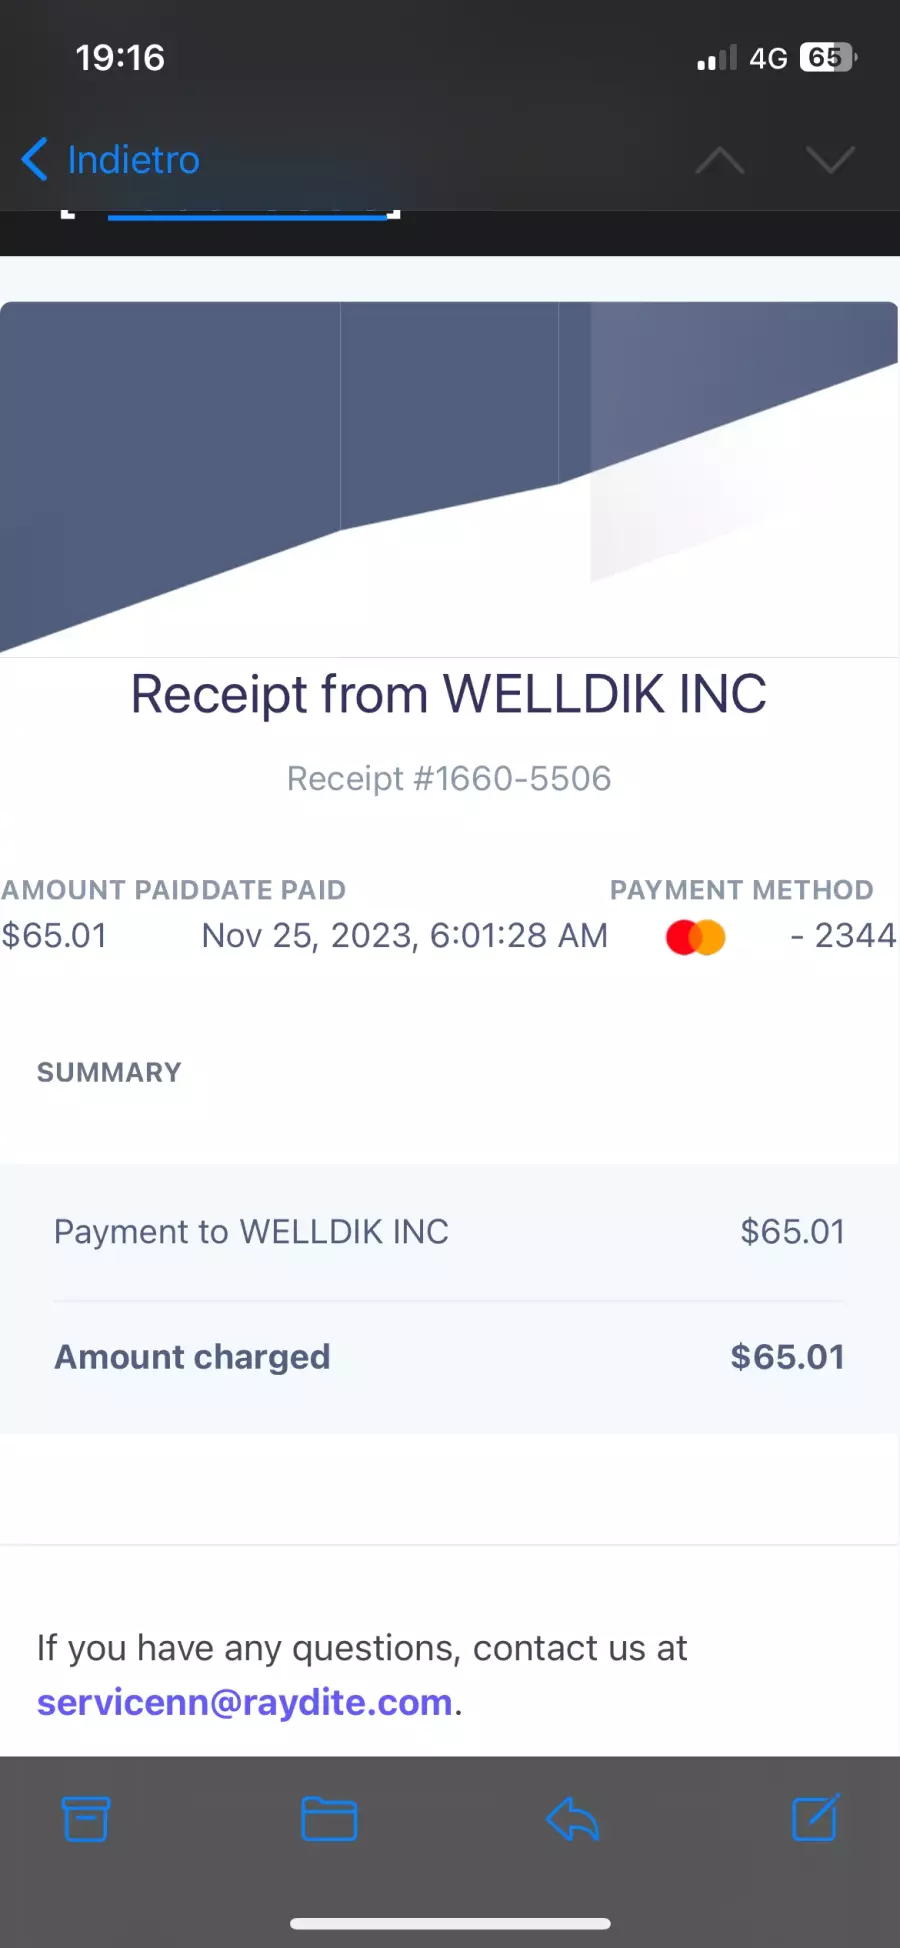Viewport: 900px width, 1948px height.
Task: Tap the Payment to WELLDIK INC row
Action: [x=449, y=1232]
